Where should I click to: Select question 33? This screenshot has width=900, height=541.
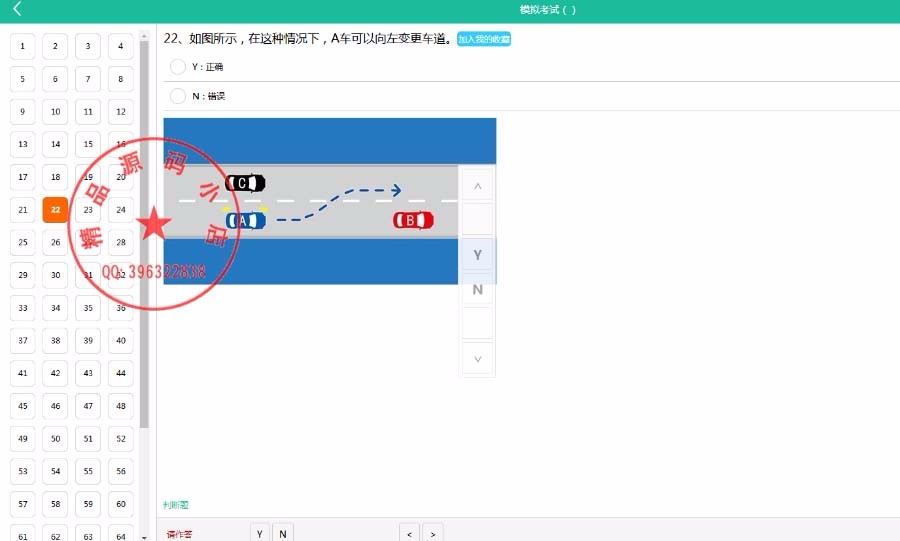click(22, 308)
